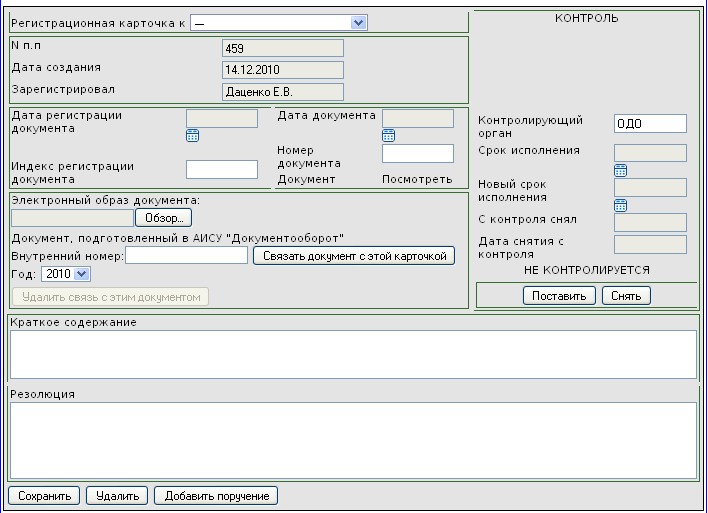The height and width of the screenshot is (513, 708).
Task: Focus the Внутренний номер input field
Action: pyautogui.click(x=186, y=255)
